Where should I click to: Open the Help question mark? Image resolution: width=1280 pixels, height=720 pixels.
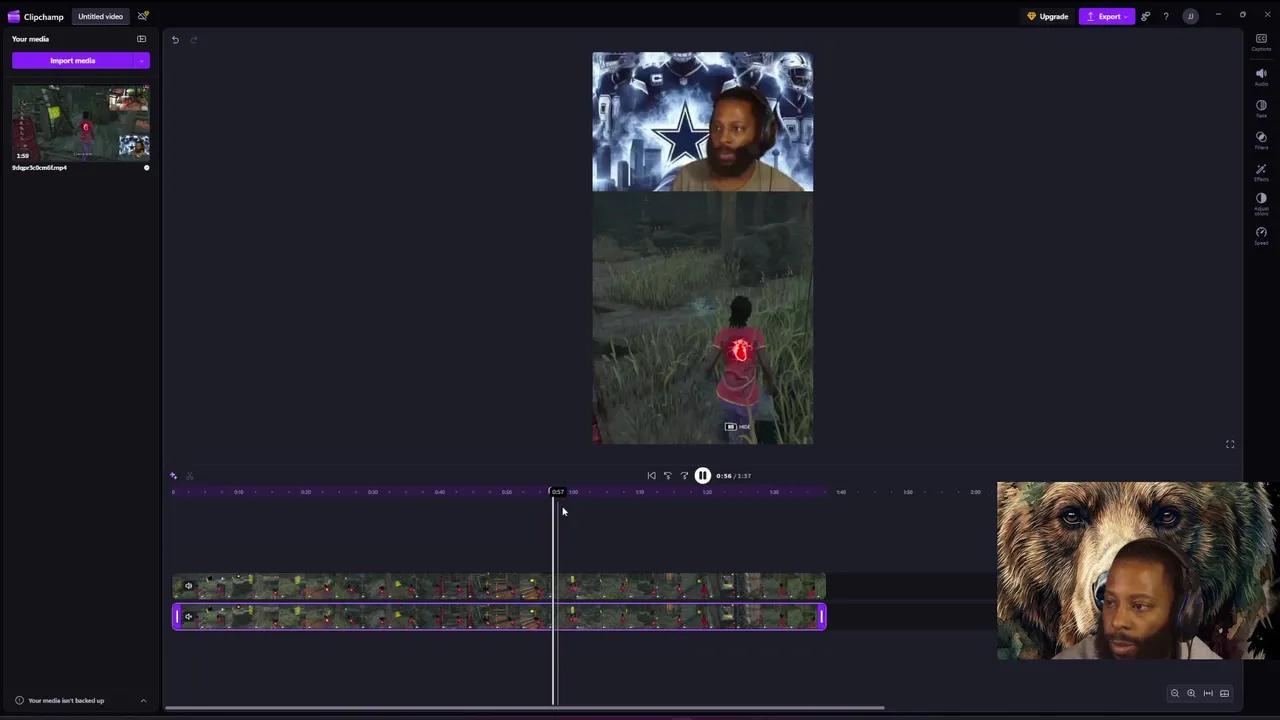pyautogui.click(x=1166, y=16)
